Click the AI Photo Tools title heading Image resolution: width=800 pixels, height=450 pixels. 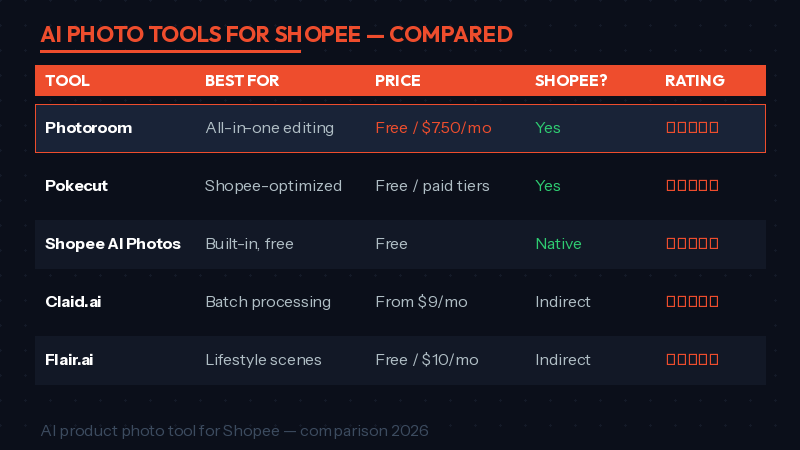[277, 35]
